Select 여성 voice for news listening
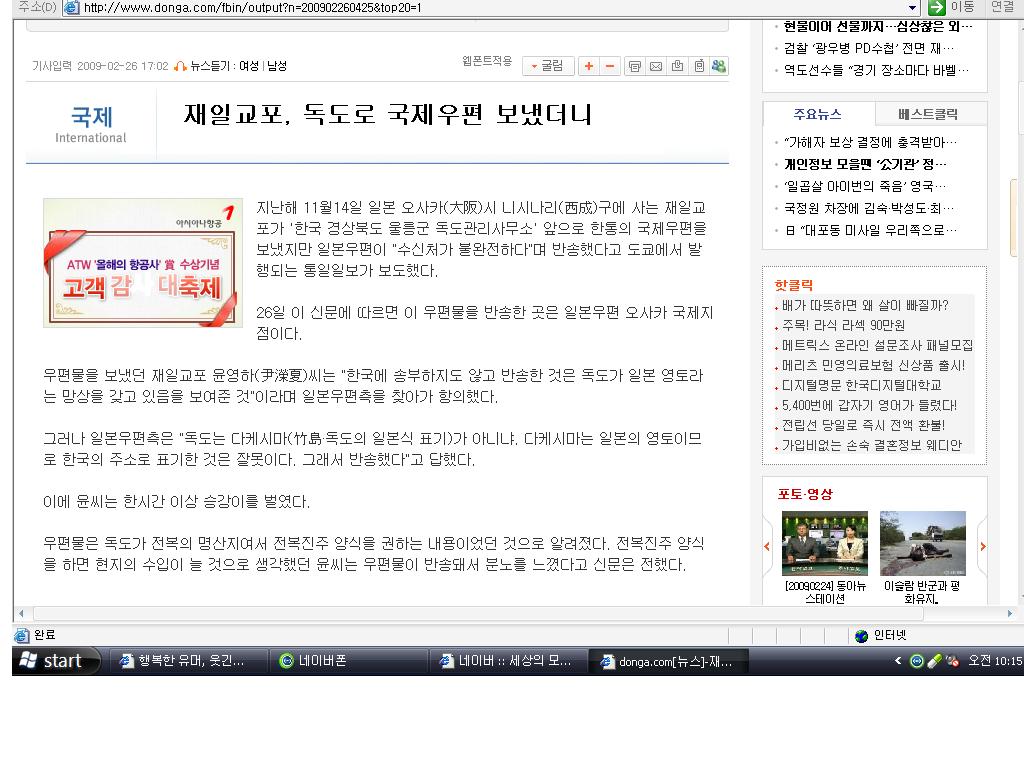Viewport: 1024px width, 768px height. [249, 66]
